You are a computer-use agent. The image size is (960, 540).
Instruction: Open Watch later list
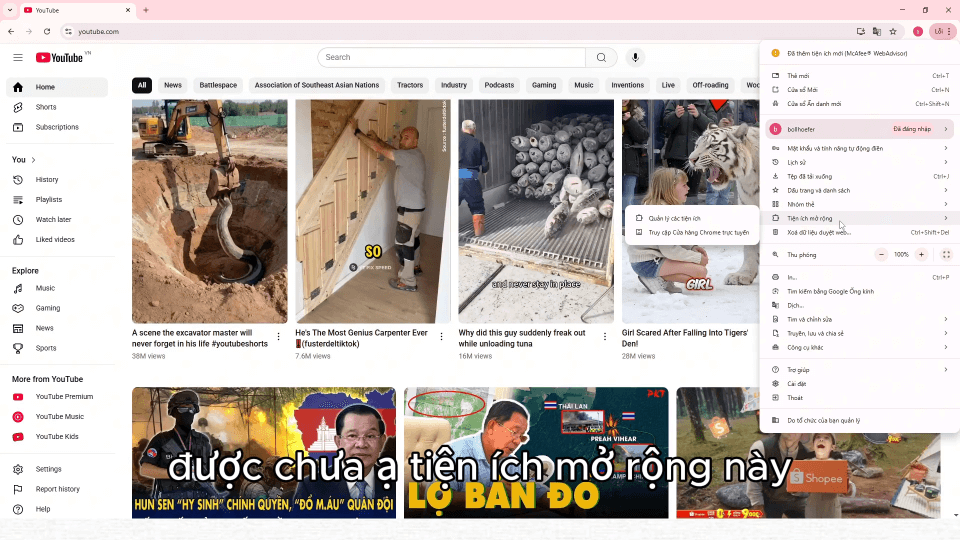[57, 220]
